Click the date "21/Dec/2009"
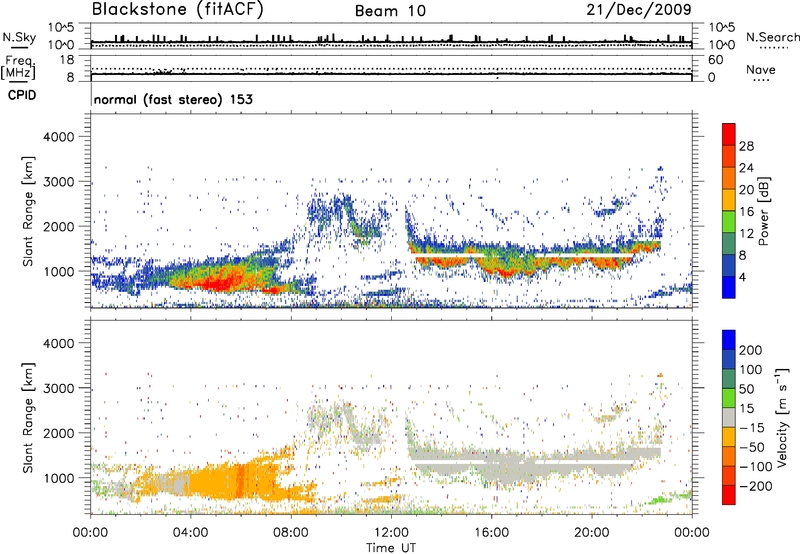The image size is (800, 554). [x=639, y=10]
